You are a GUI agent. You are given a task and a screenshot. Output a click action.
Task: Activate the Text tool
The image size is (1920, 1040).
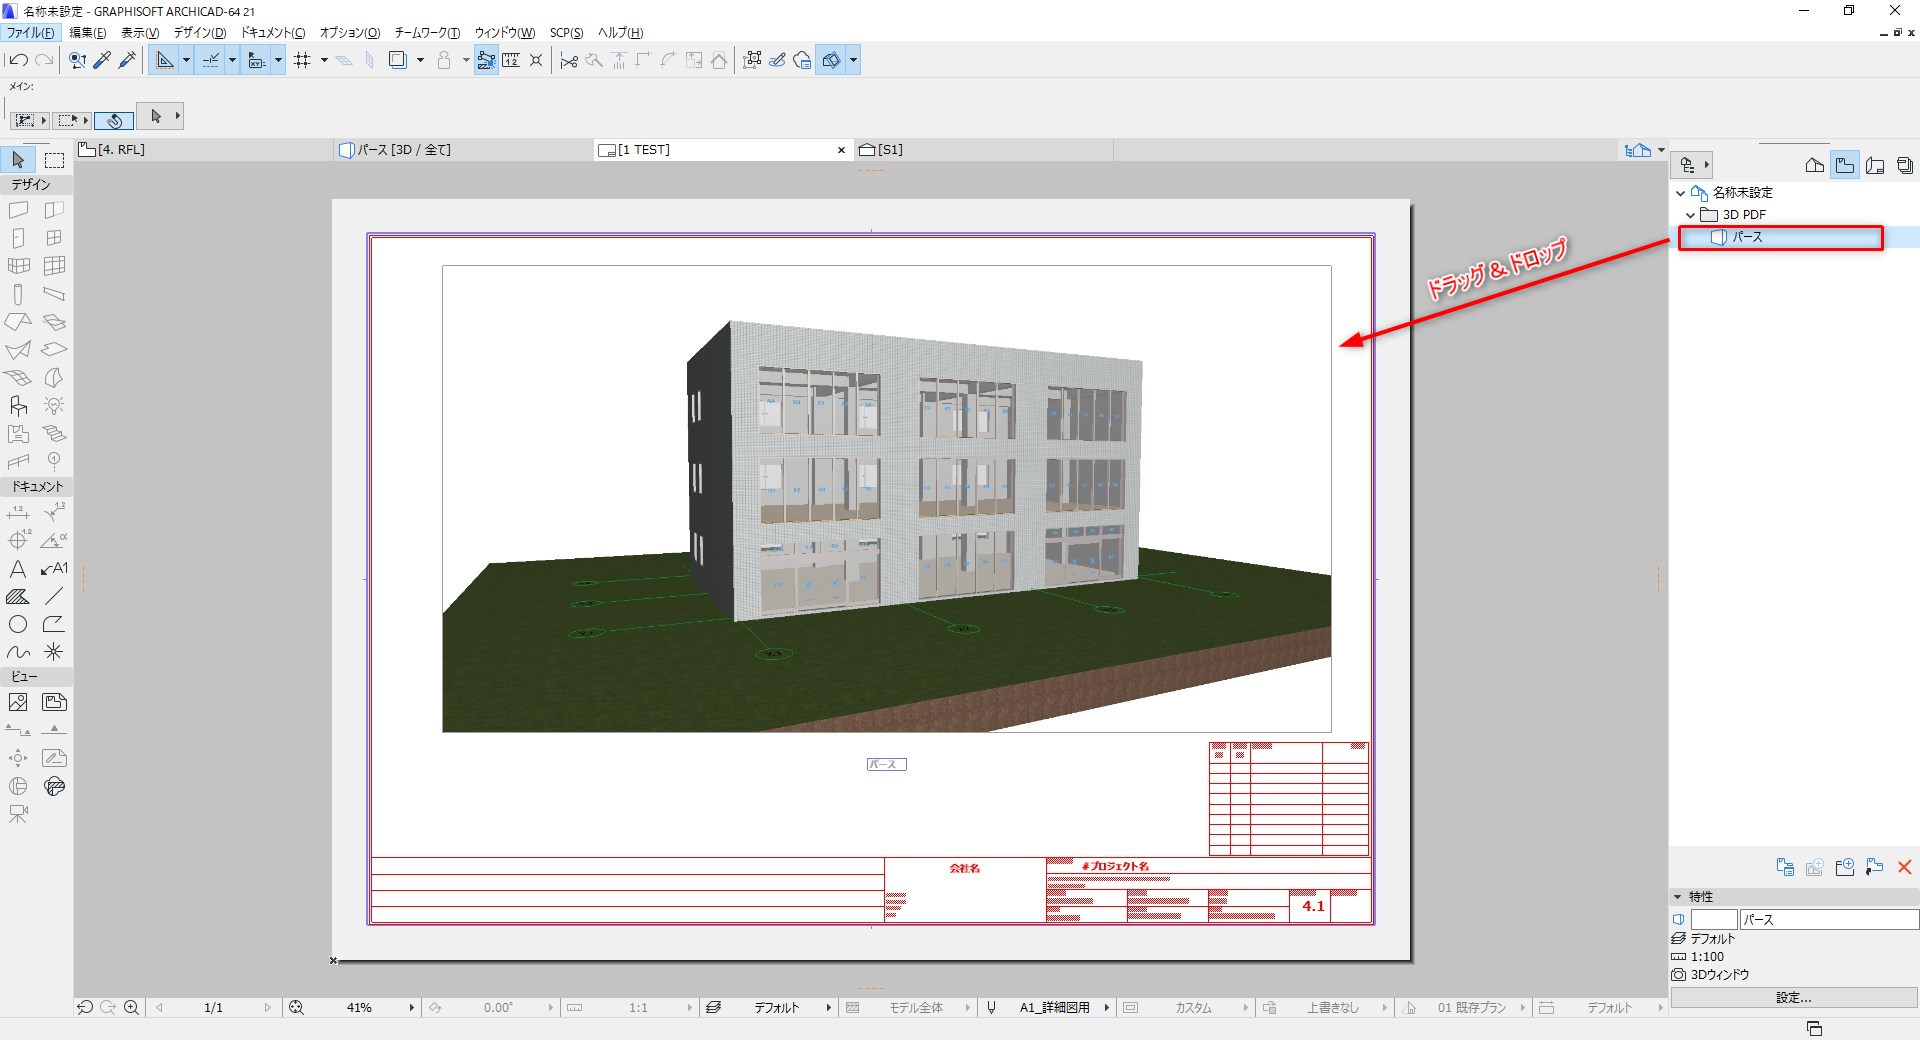click(x=18, y=569)
